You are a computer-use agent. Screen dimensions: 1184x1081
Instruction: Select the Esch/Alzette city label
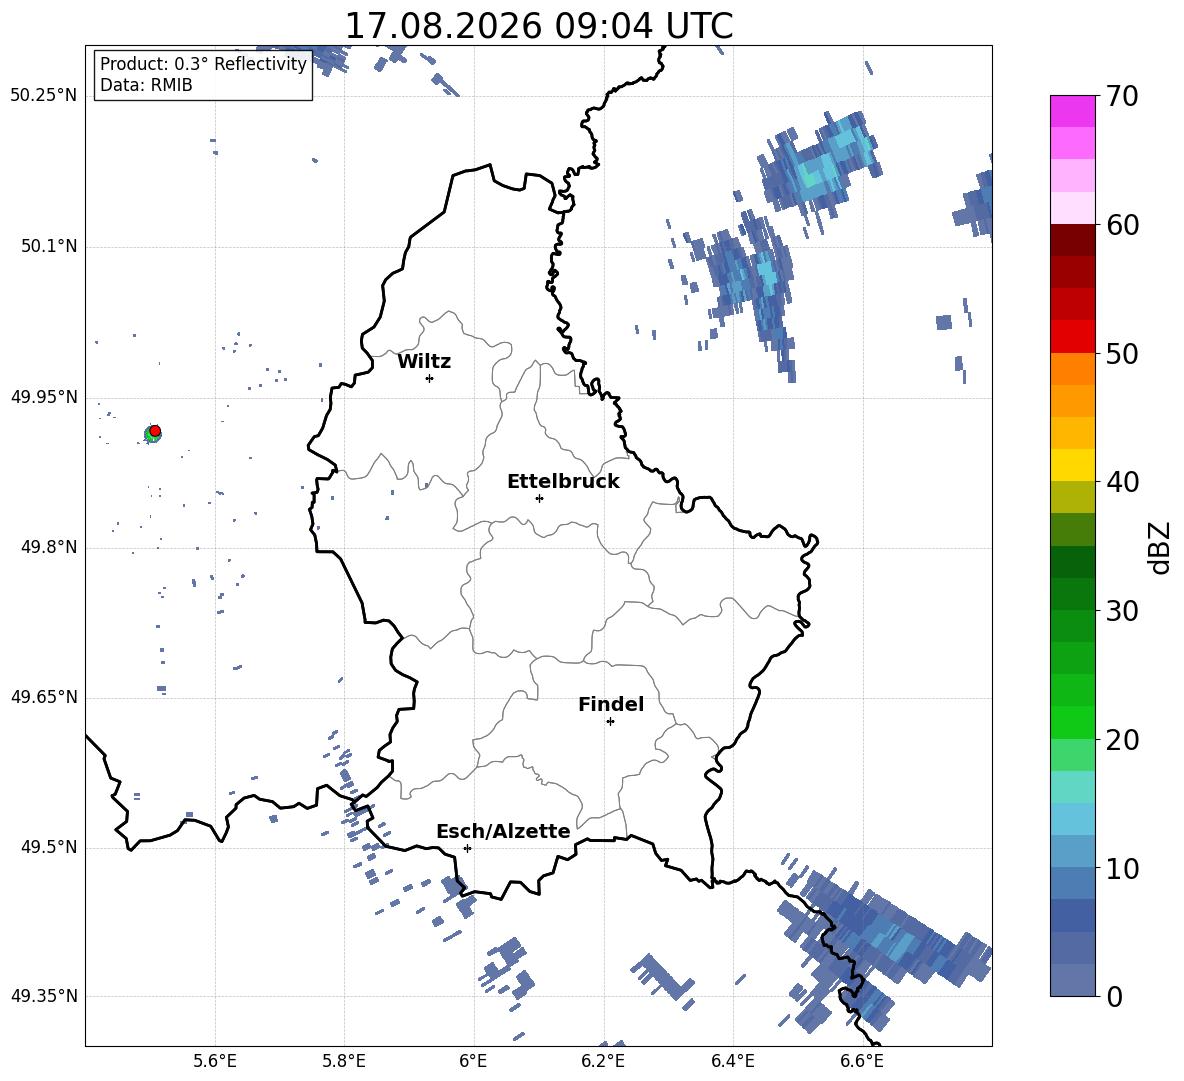click(x=503, y=831)
